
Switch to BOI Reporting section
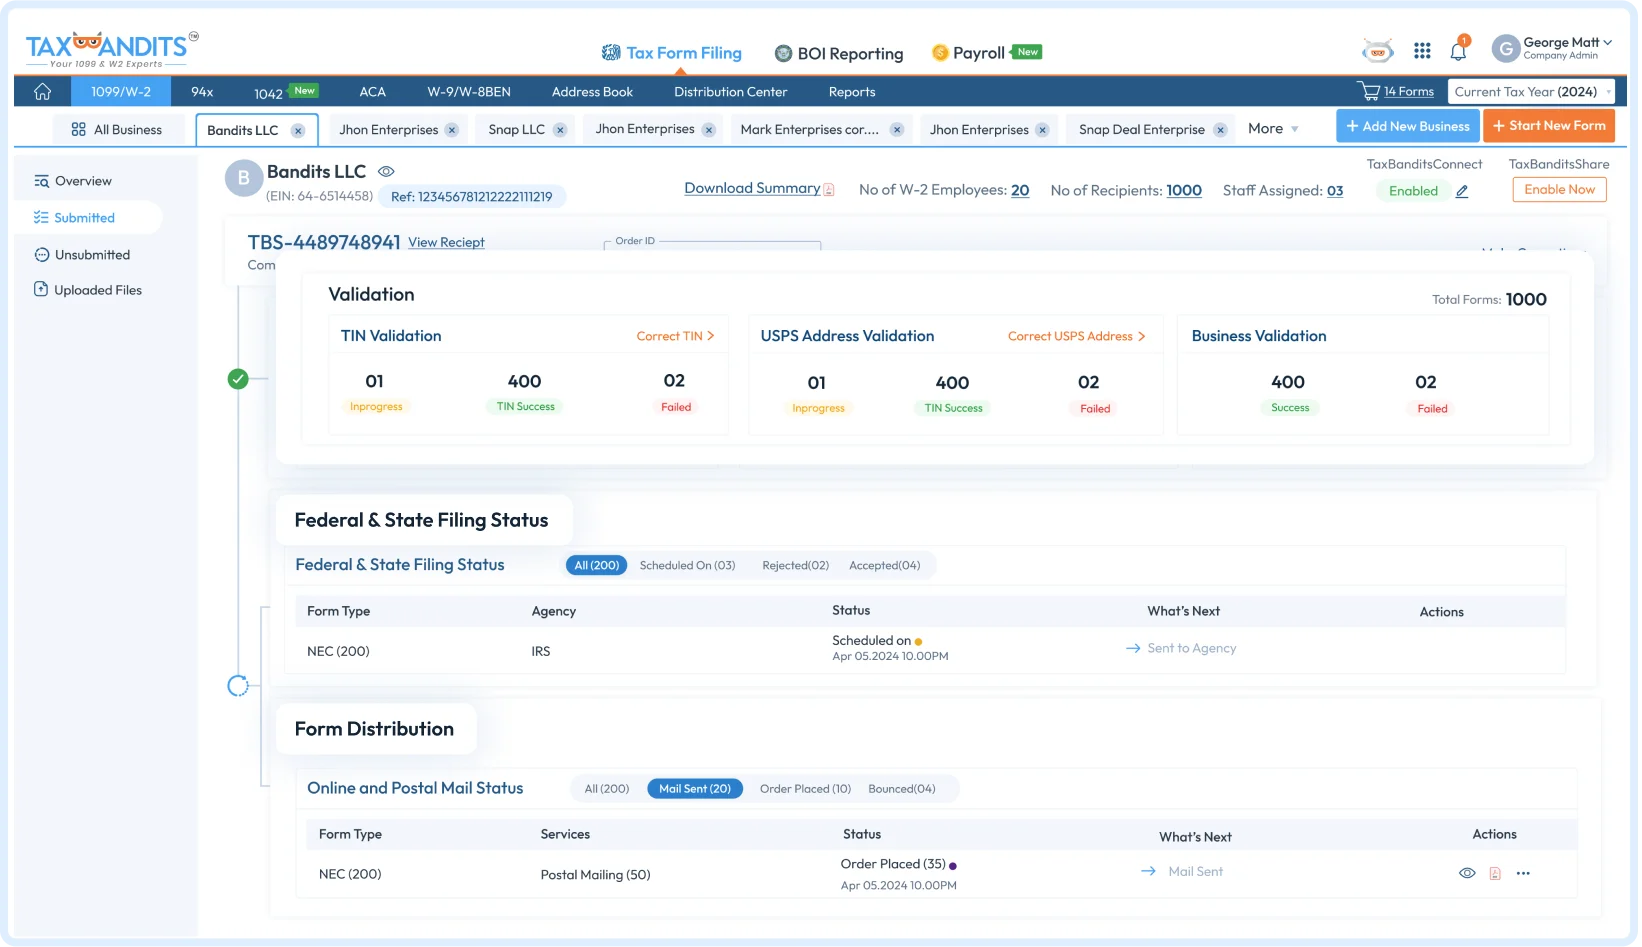(840, 54)
